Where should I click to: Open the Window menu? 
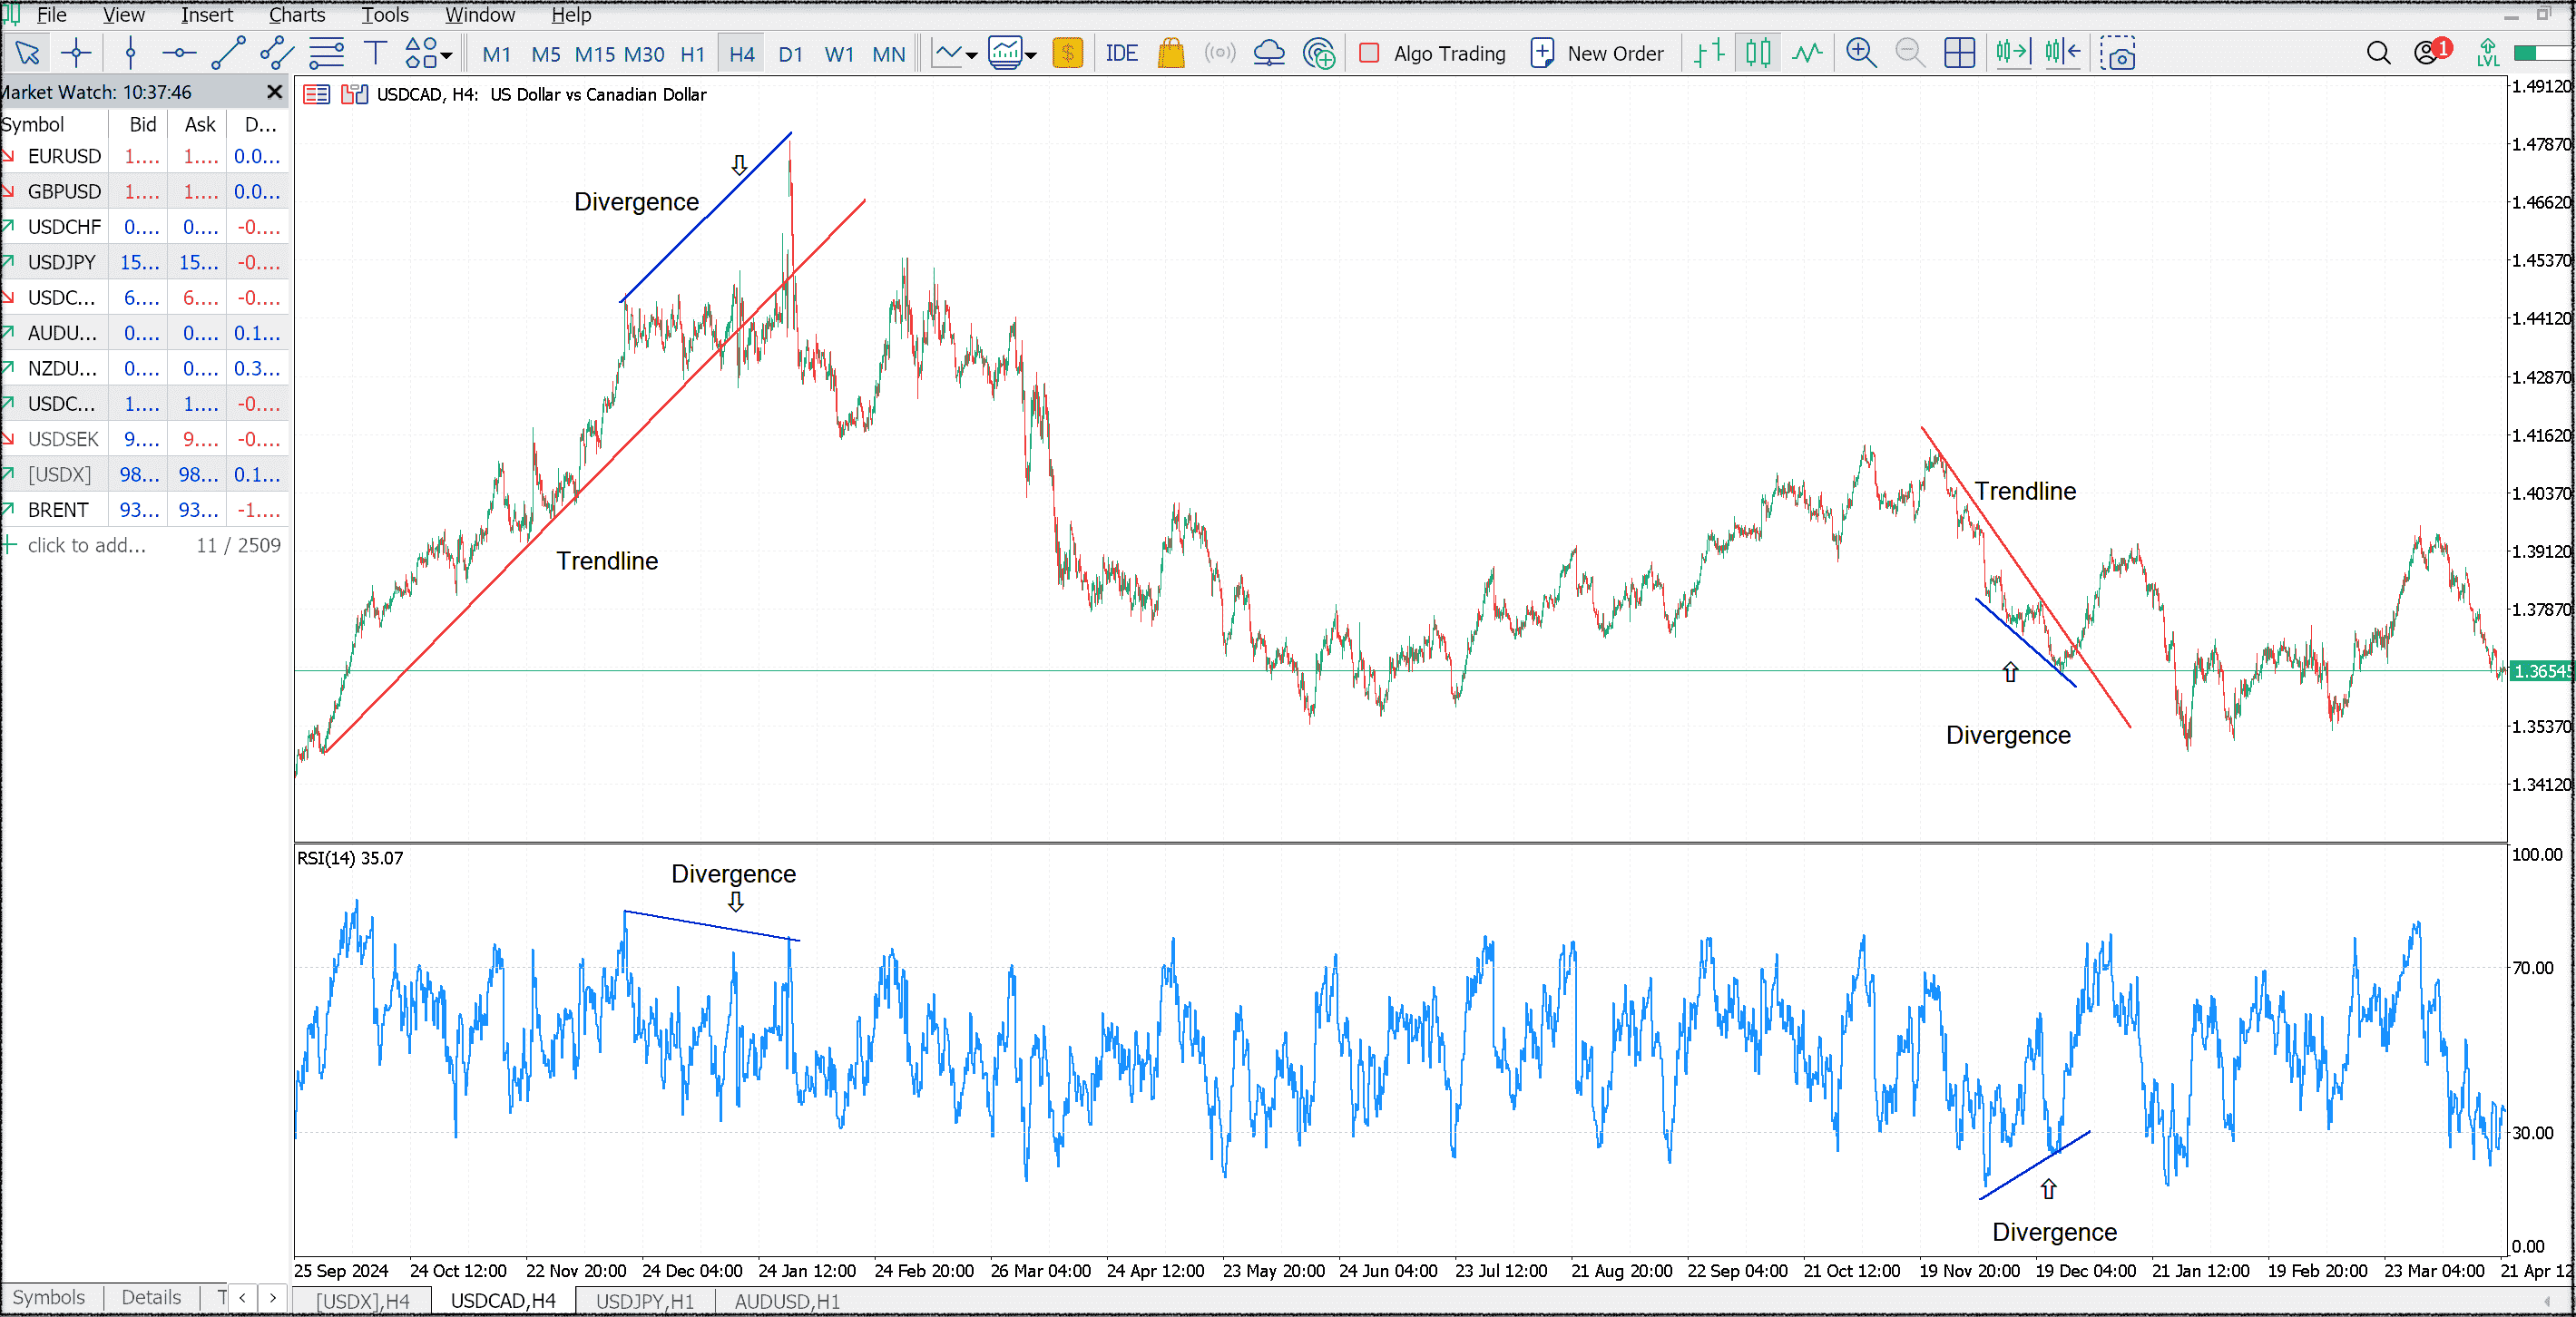point(480,15)
